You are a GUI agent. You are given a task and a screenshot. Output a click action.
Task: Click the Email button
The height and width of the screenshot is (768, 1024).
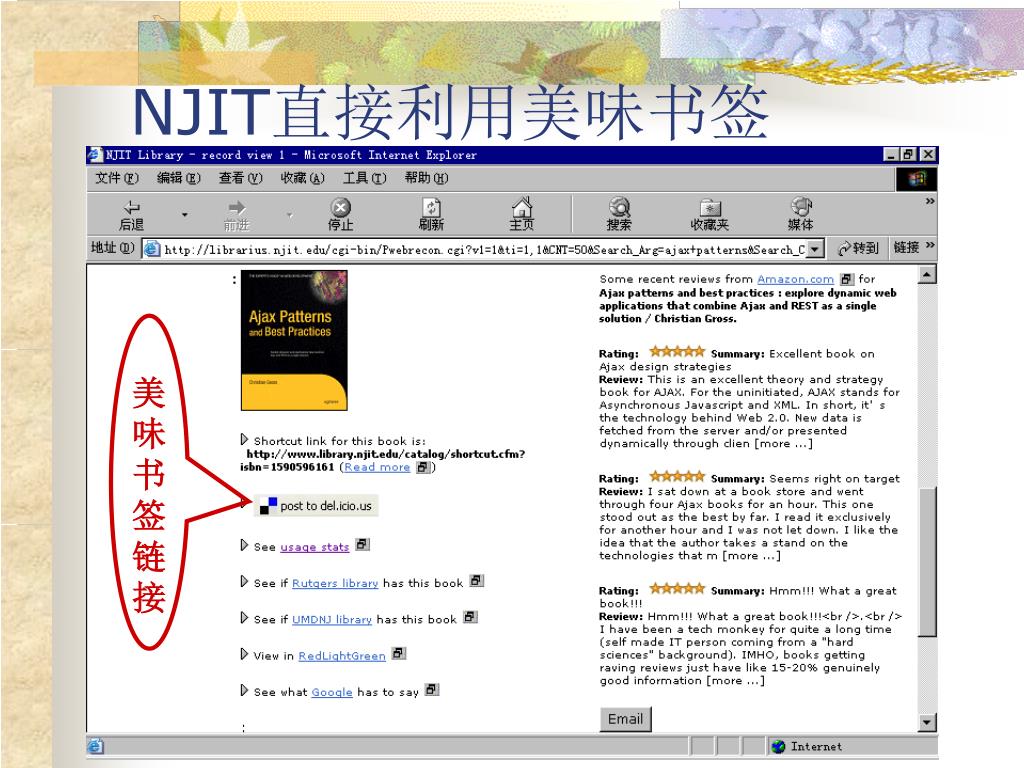click(626, 719)
